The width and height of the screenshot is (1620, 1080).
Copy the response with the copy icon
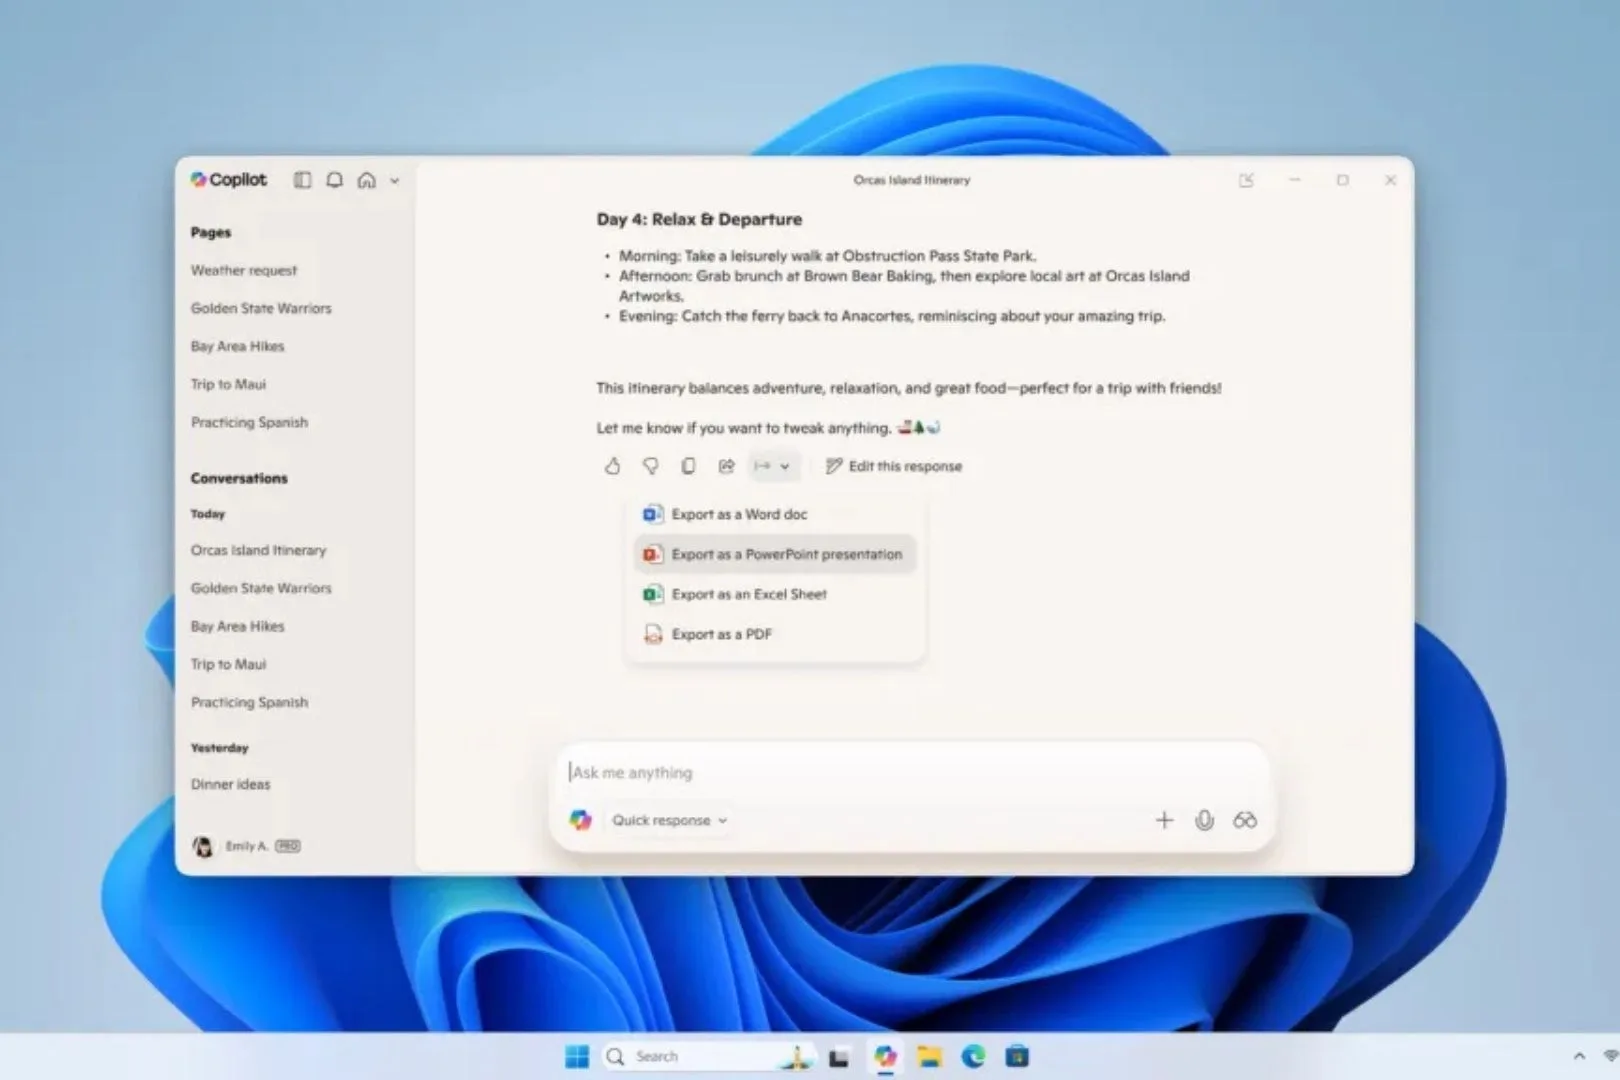pos(688,466)
